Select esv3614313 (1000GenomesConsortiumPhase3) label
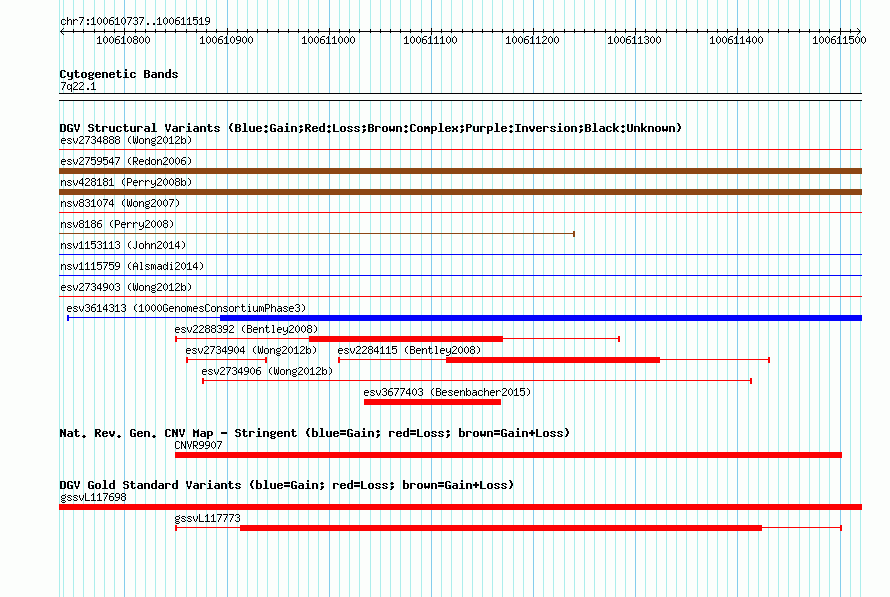The width and height of the screenshot is (890, 597). pyautogui.click(x=186, y=308)
